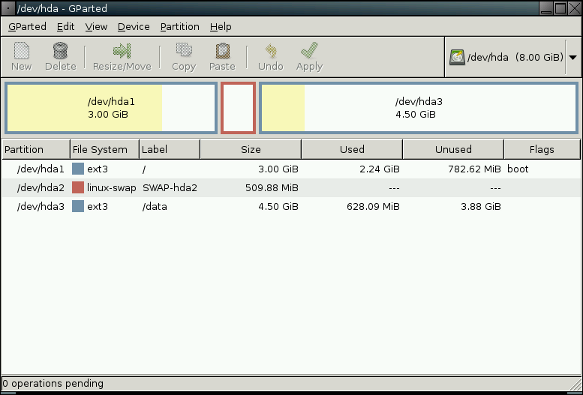Select the /dev/hda3 block in disk graphic
583x395 pixels.
[x=419, y=108]
